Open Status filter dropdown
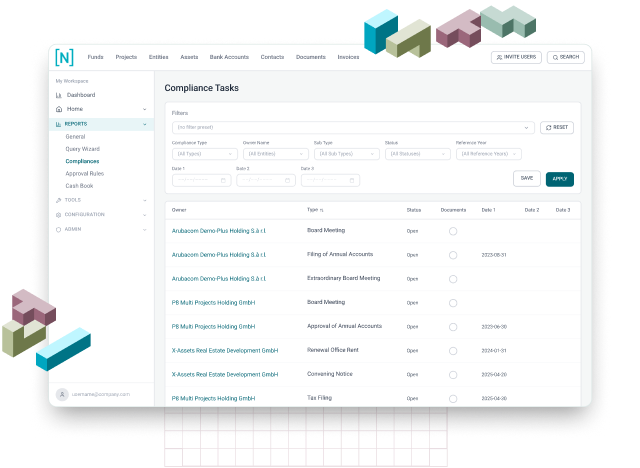The height and width of the screenshot is (468, 640). coord(418,154)
